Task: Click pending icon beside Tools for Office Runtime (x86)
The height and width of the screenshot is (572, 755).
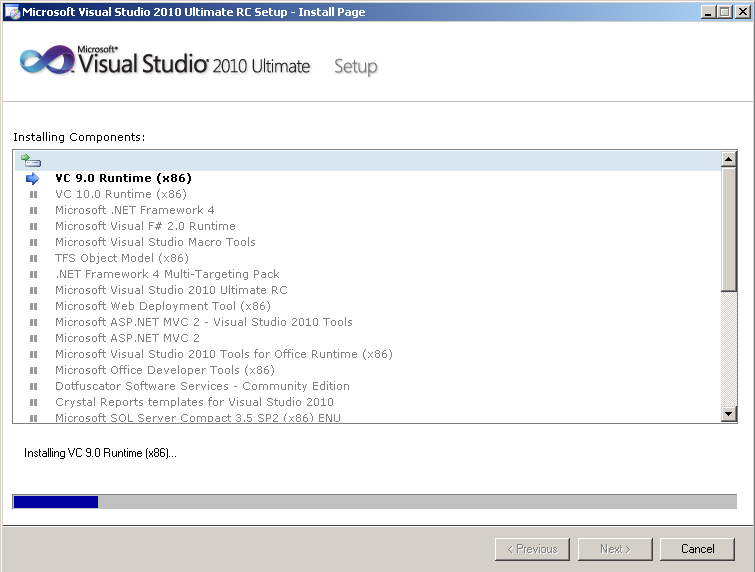Action: click(x=33, y=354)
